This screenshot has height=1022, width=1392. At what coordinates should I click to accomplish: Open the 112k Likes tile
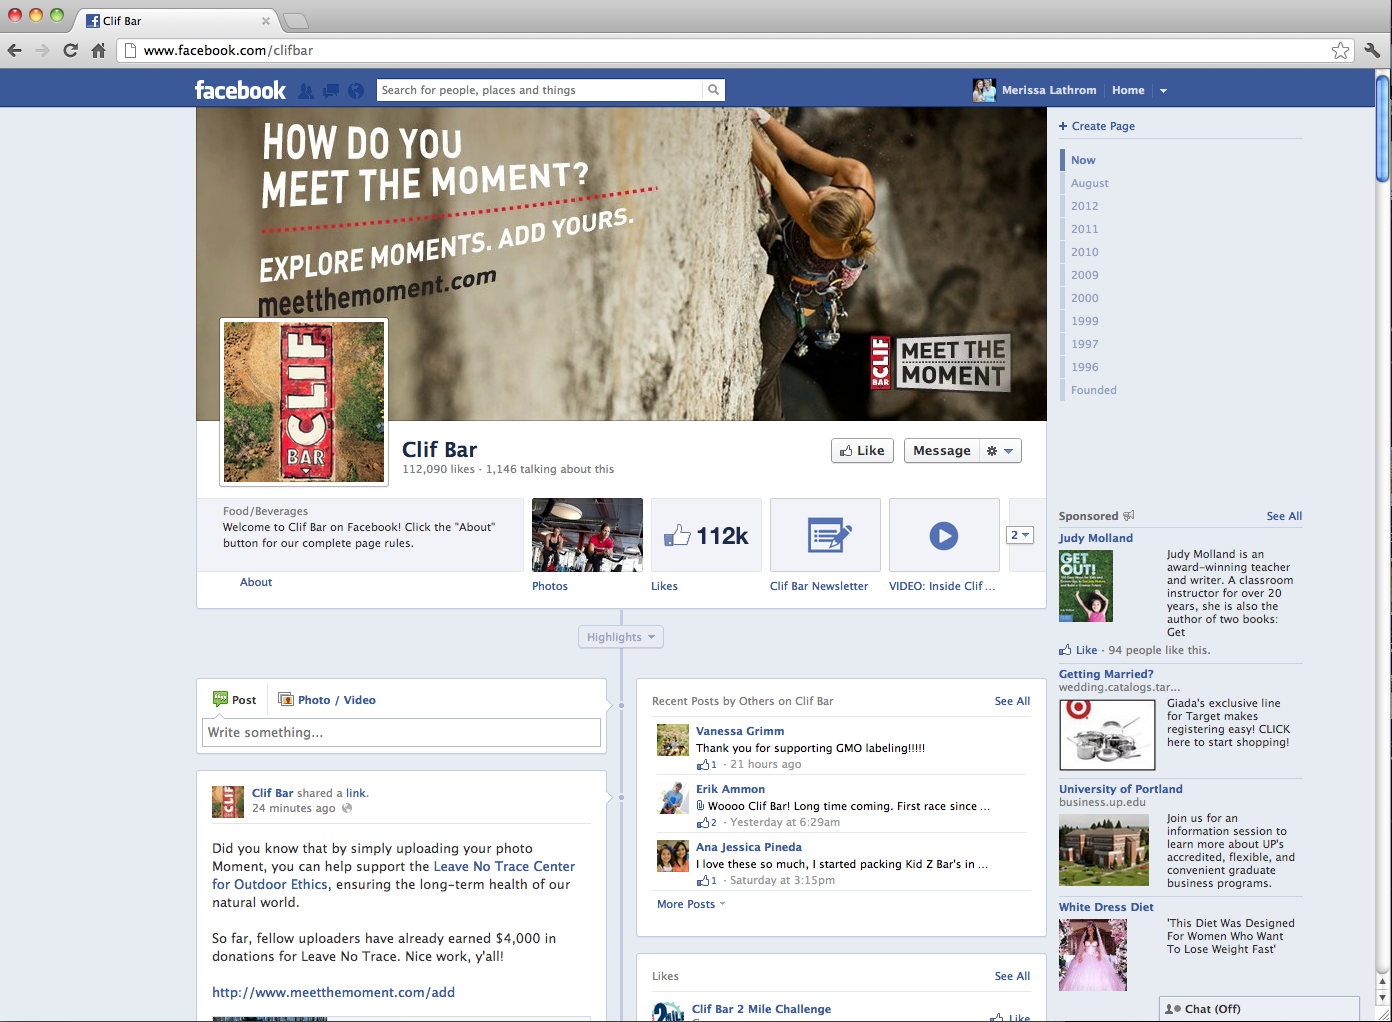(706, 535)
